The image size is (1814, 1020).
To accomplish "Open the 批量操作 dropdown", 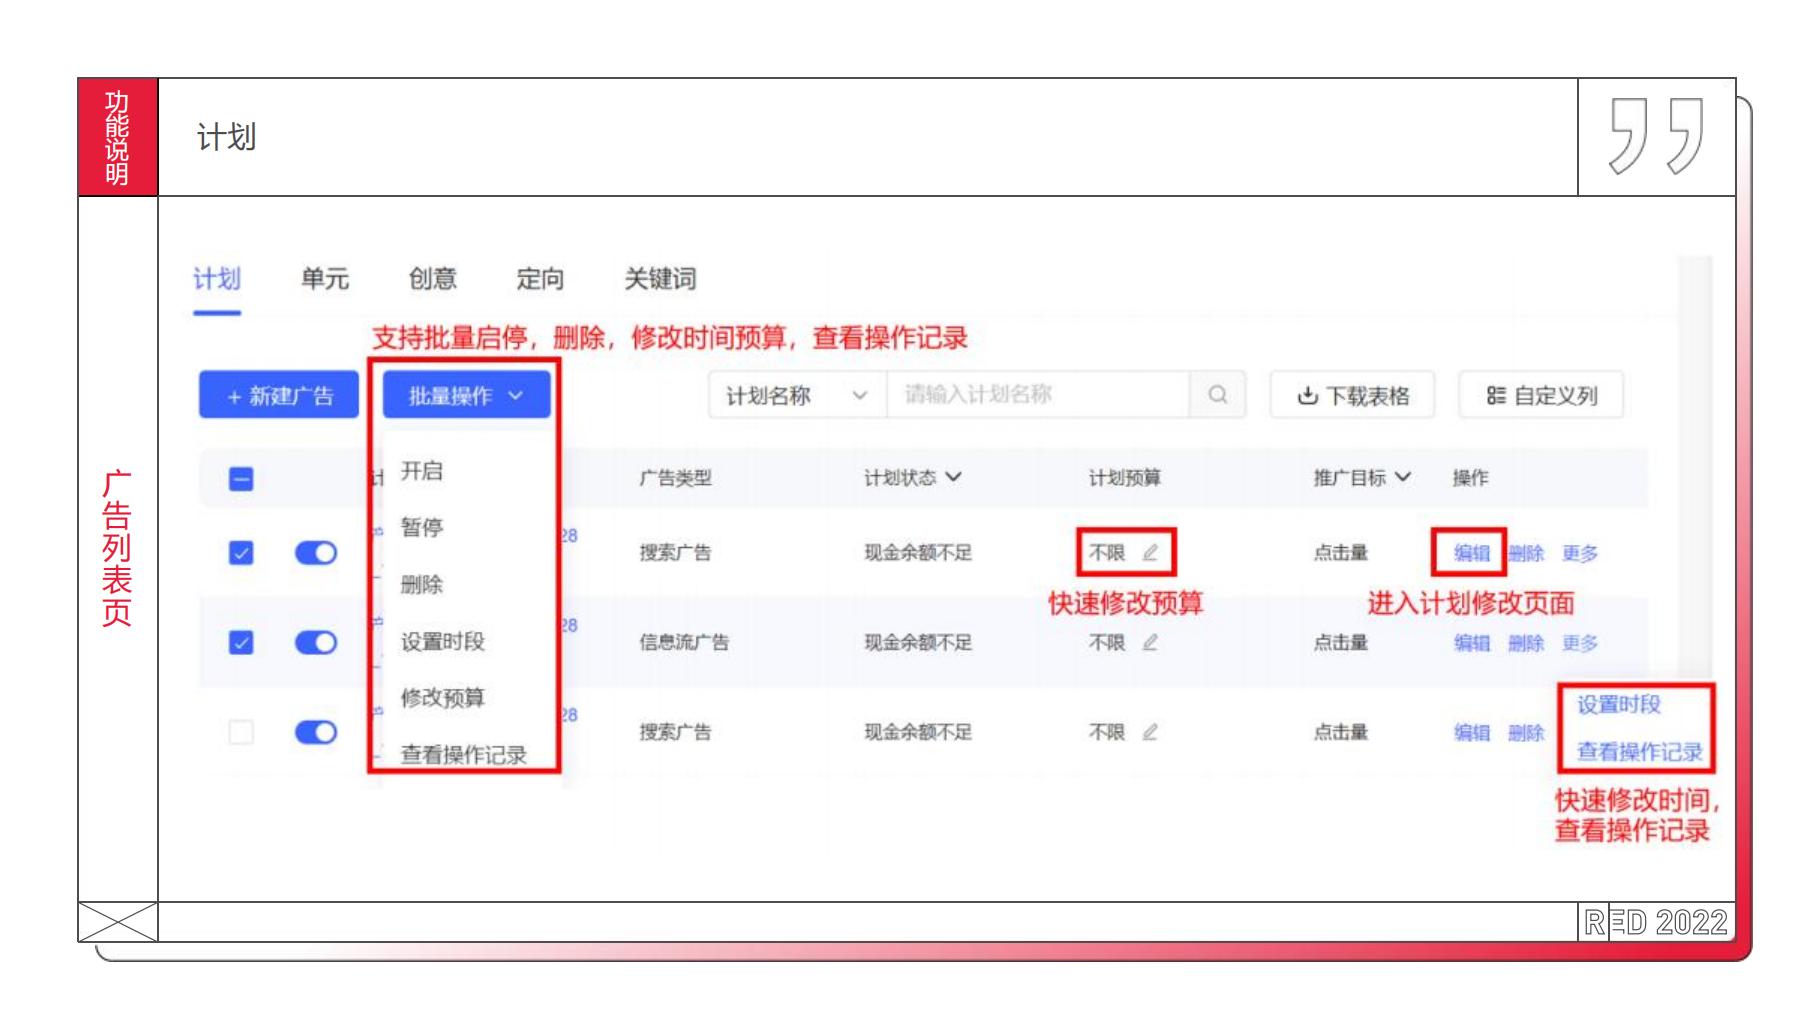I will (466, 396).
